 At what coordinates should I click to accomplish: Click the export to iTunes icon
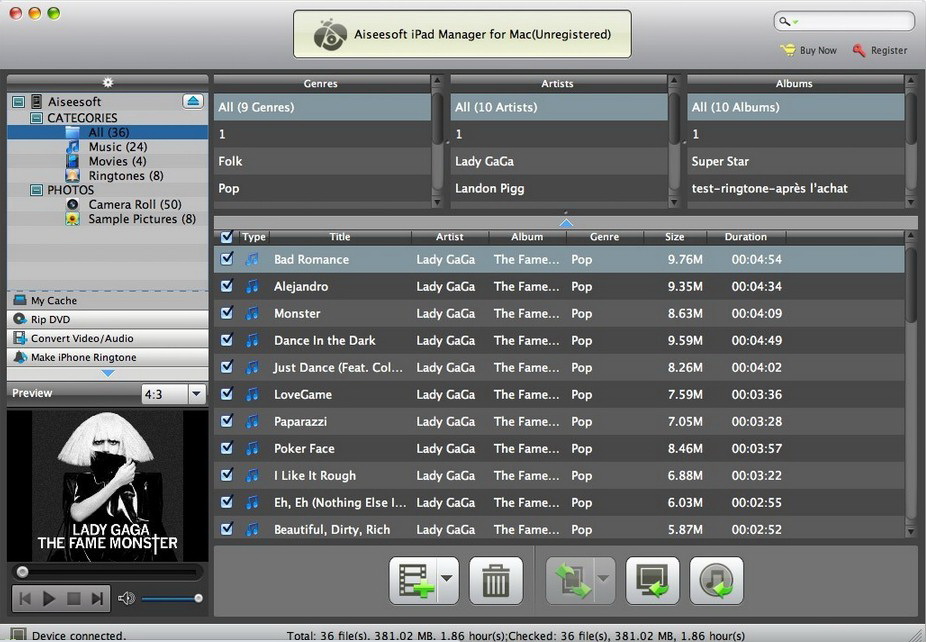(716, 581)
